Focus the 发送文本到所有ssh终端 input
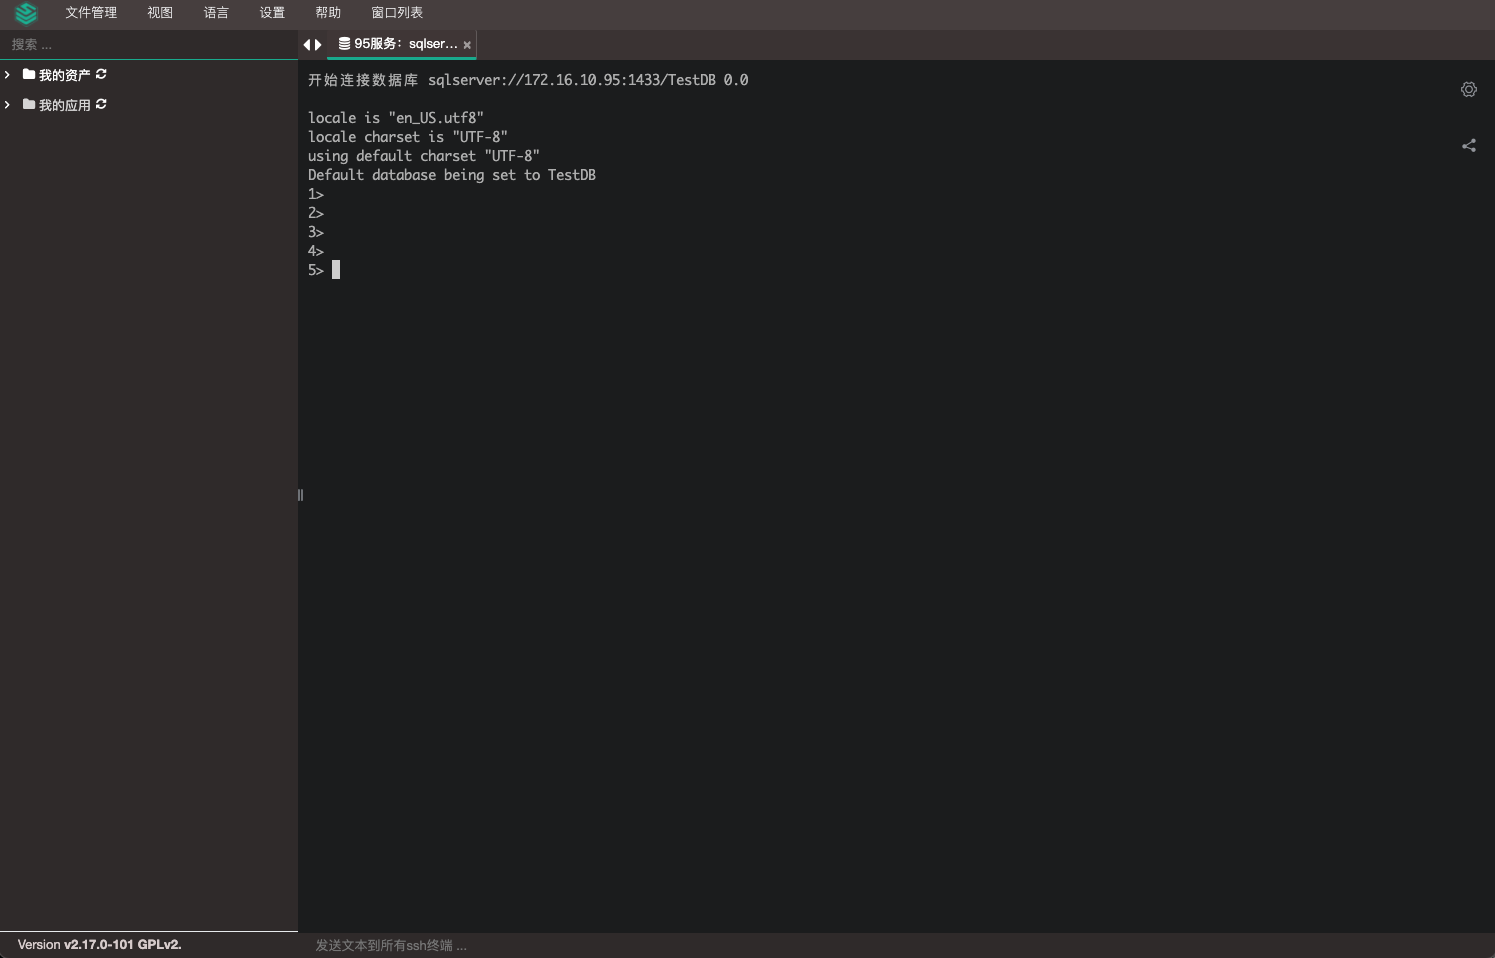The image size is (1495, 958). tap(896, 945)
